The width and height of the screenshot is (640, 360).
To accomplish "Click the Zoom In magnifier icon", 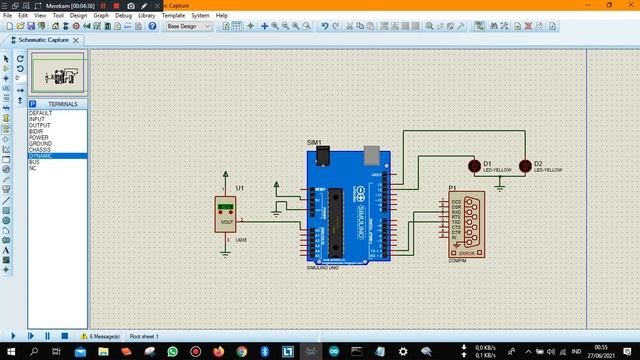I will pos(275,26).
